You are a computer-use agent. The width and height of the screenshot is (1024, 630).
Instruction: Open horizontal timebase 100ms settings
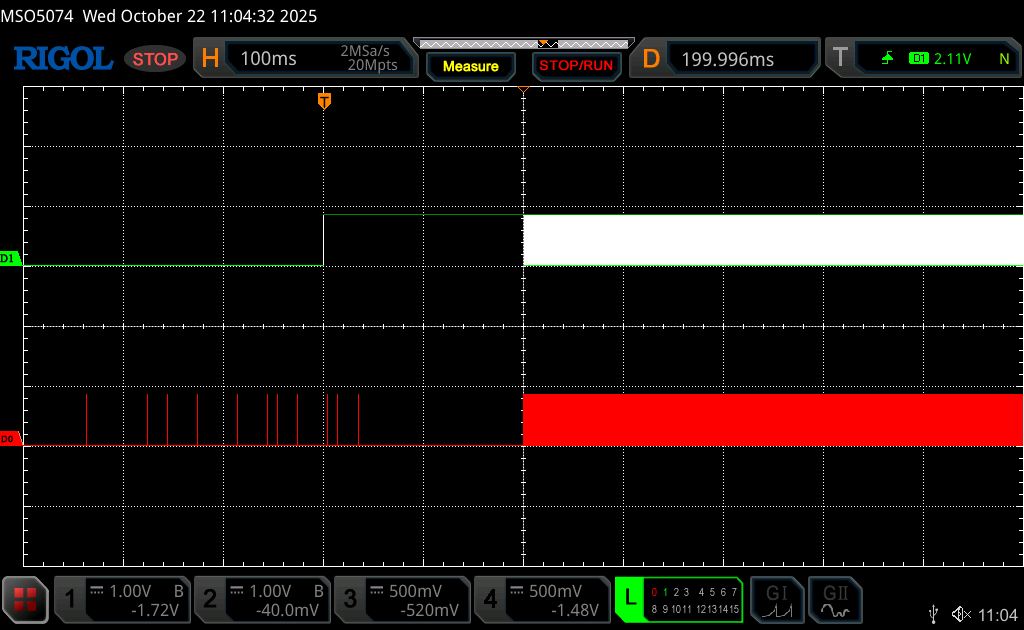(306, 59)
